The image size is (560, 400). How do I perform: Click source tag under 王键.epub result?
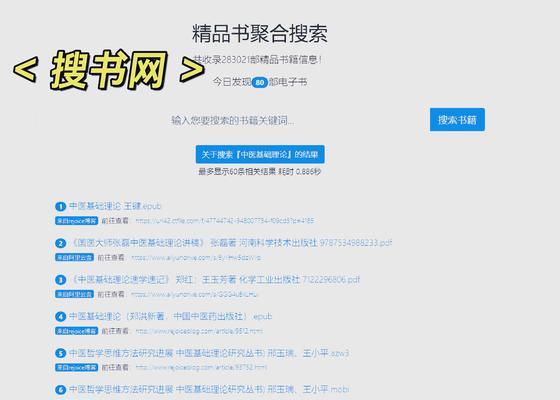[76, 221]
